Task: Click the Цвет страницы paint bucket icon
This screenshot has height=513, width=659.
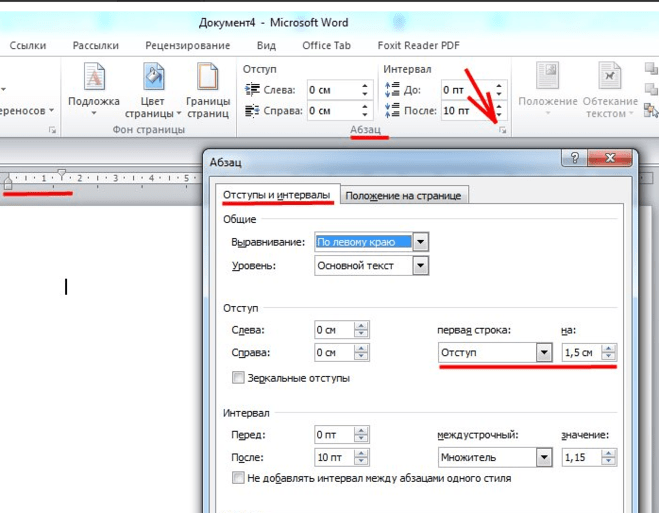Action: pyautogui.click(x=153, y=76)
